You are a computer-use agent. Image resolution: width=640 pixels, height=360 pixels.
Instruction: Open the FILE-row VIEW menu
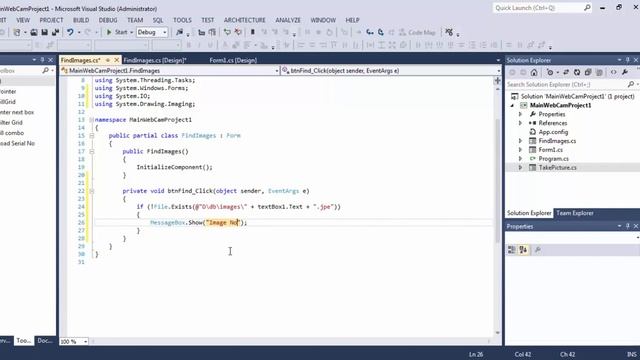coord(23,20)
